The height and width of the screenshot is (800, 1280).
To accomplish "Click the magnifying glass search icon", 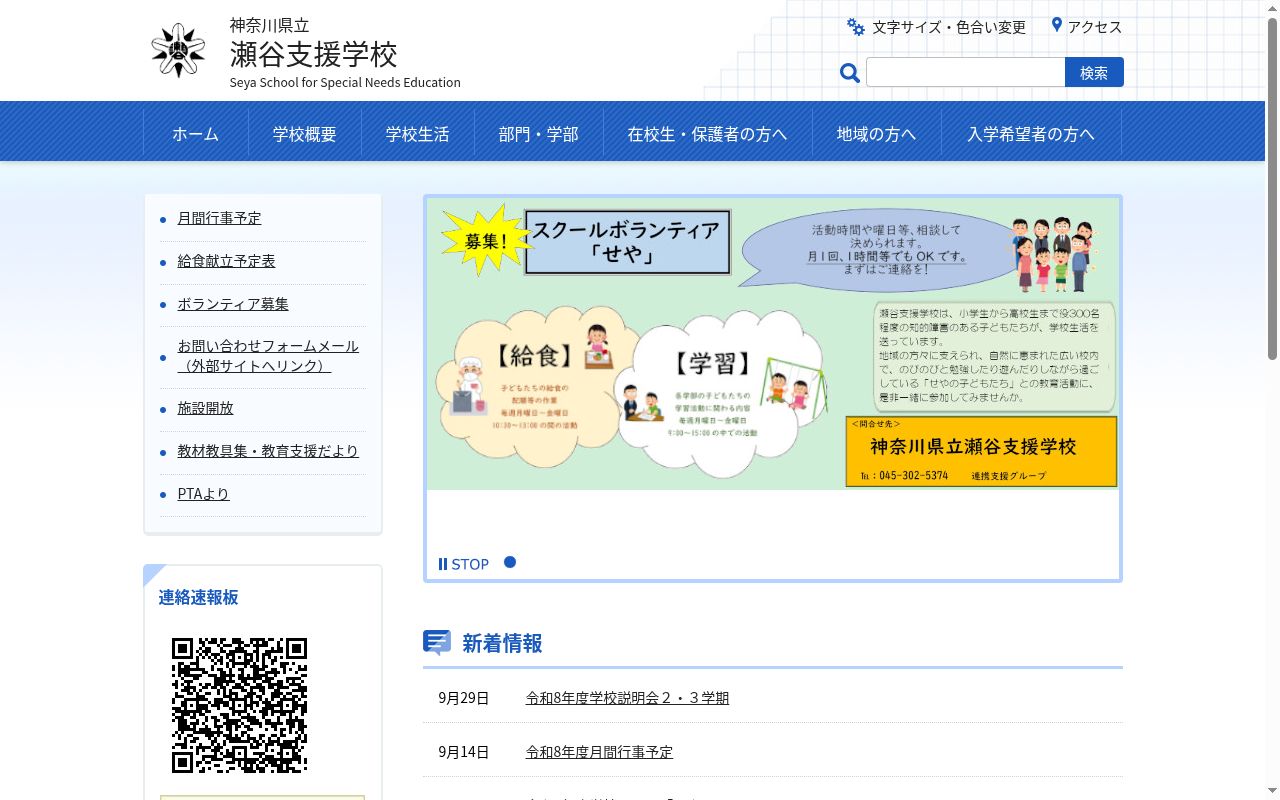I will 850,73.
